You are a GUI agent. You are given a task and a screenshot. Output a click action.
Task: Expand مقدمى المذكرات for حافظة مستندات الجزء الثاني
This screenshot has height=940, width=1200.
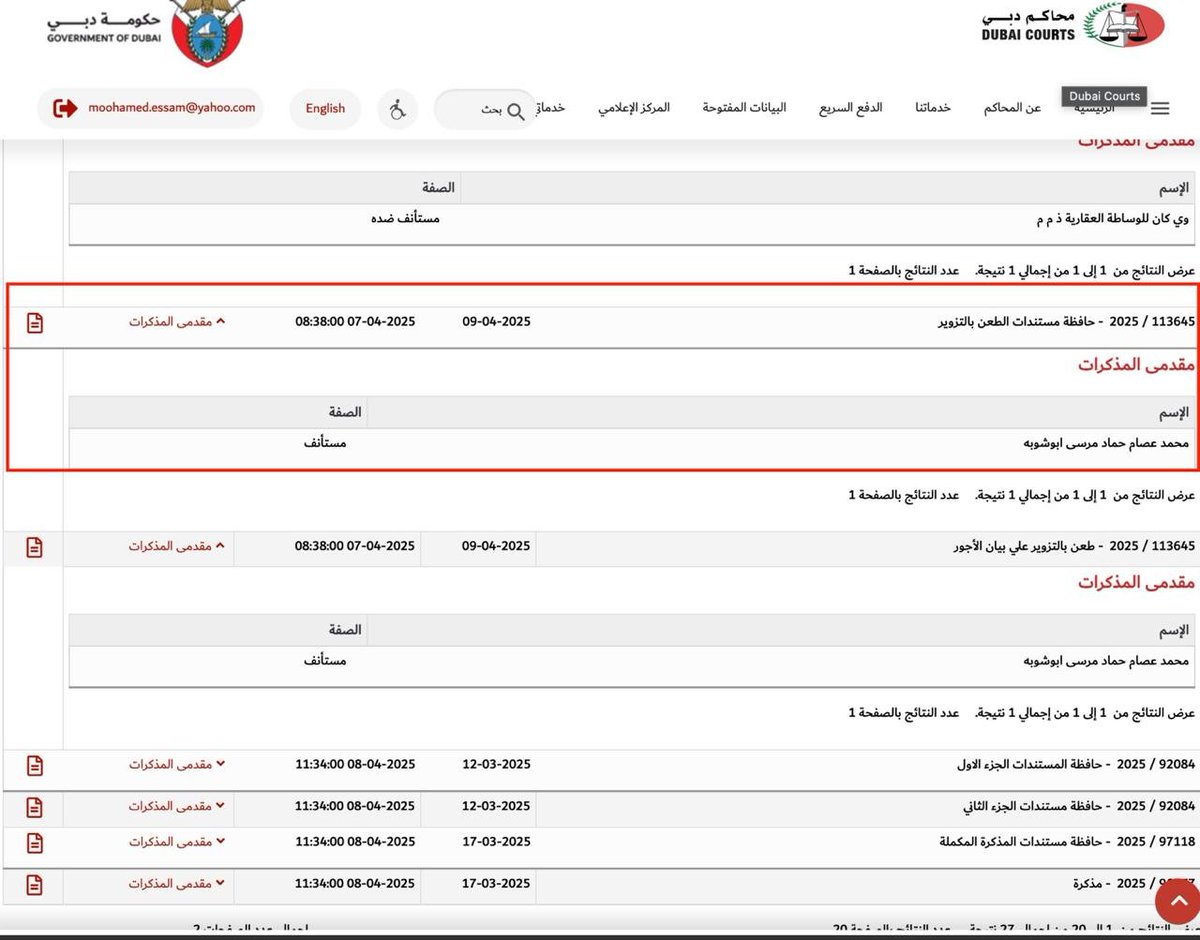(x=177, y=806)
